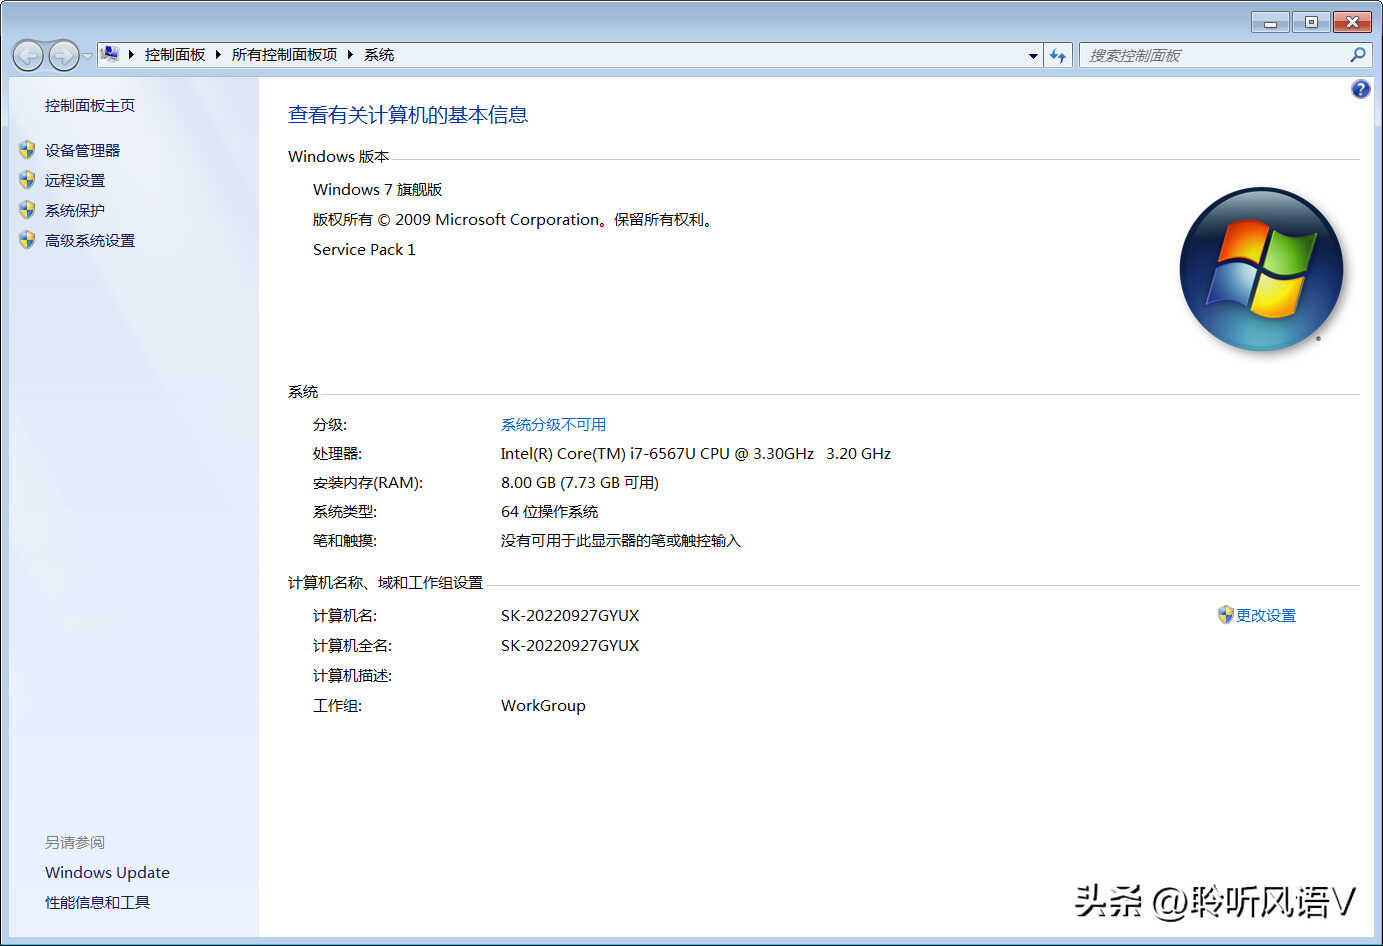1383x946 pixels.
Task: Focus the 搜索控制面板 search field
Action: pos(1210,56)
